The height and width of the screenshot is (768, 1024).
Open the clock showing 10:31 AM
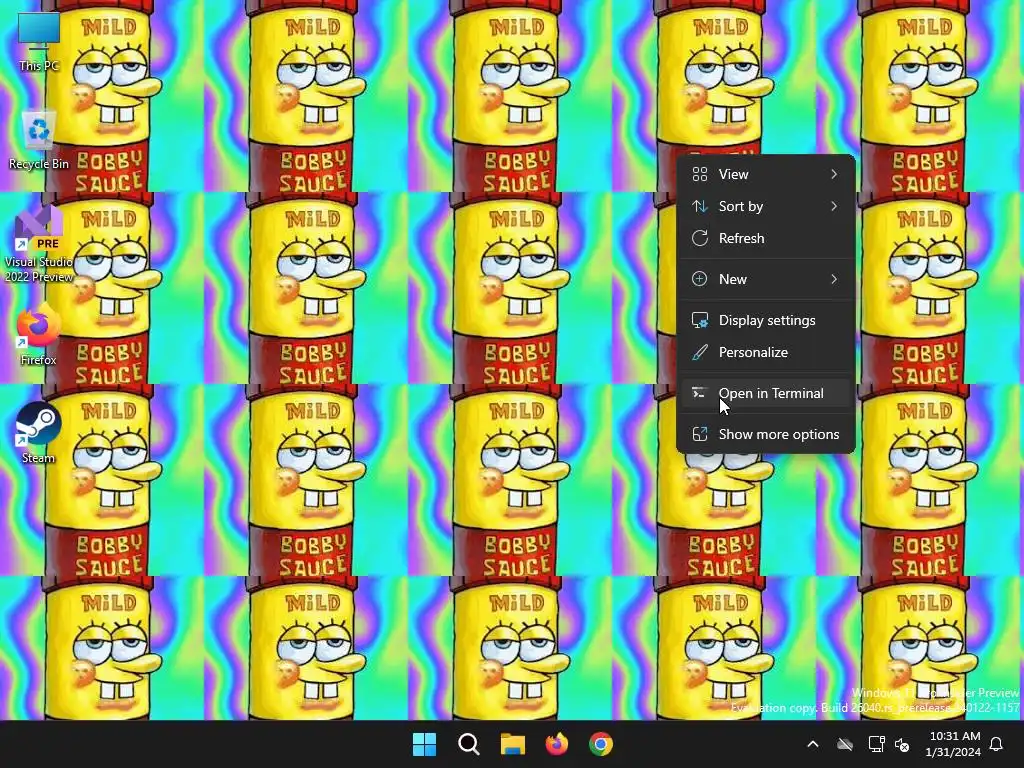pyautogui.click(x=953, y=744)
